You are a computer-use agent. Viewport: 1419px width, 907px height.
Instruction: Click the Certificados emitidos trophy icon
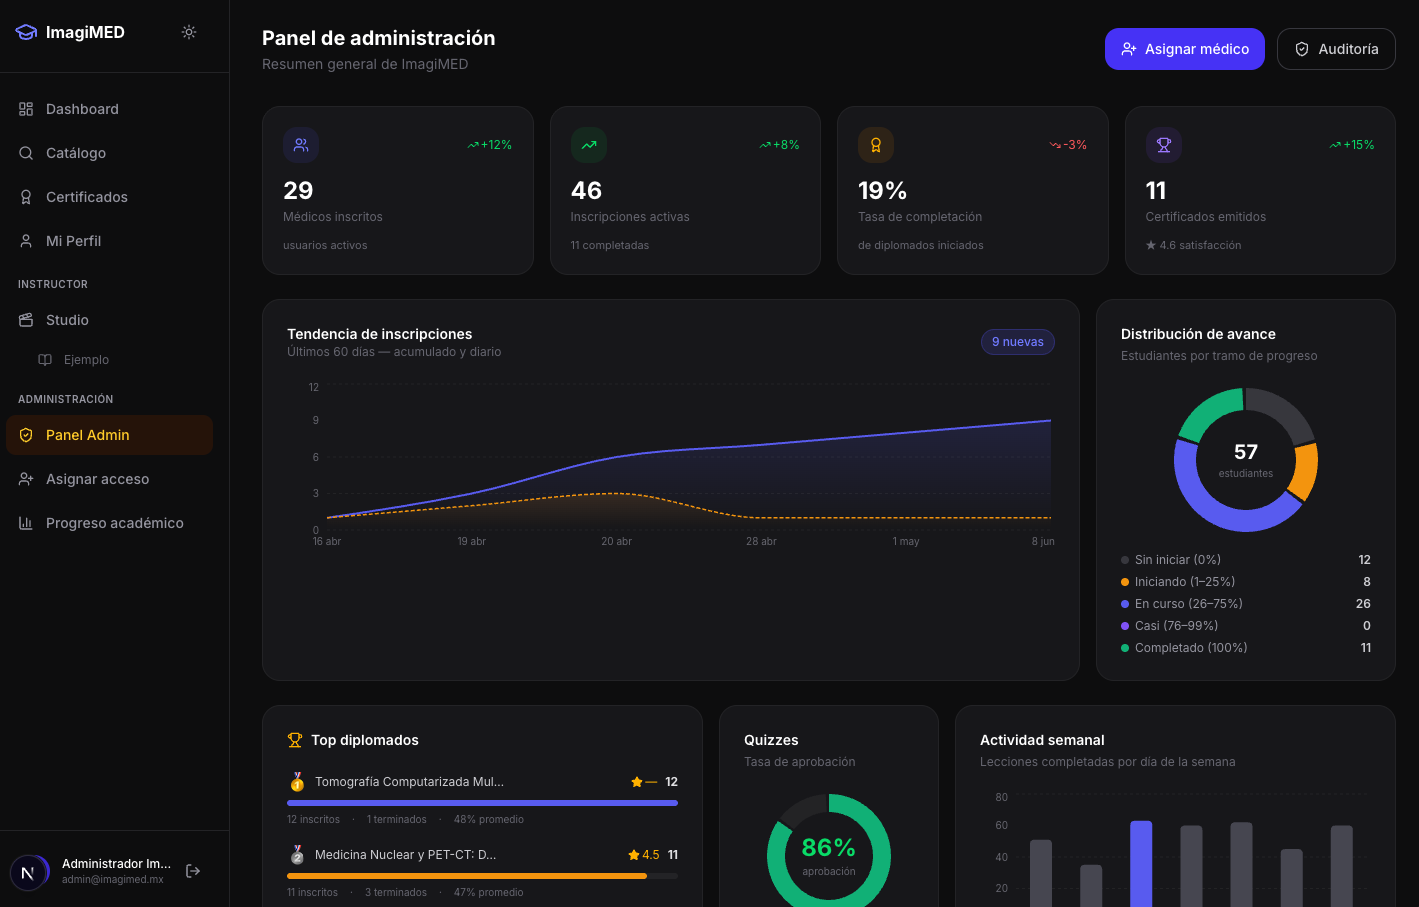[1164, 145]
